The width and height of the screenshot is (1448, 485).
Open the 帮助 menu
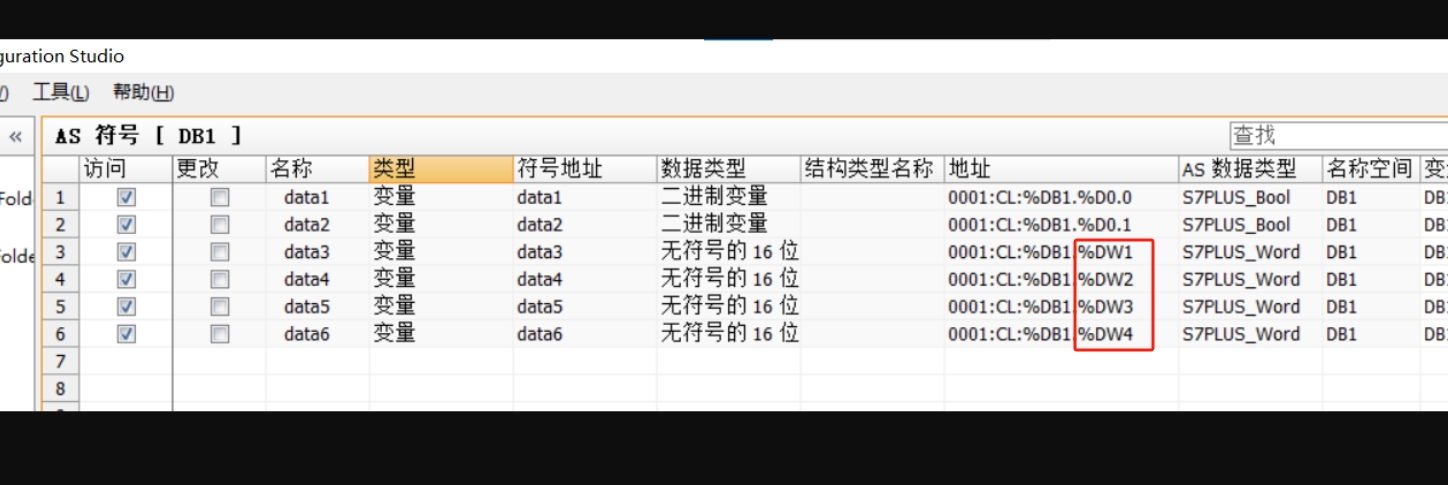point(143,93)
